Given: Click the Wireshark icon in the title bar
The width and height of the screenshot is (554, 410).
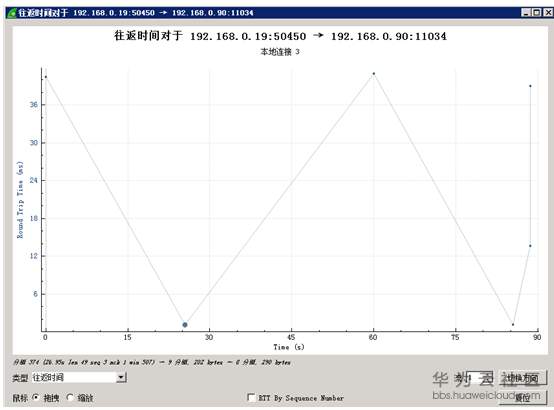Looking at the screenshot, I should (x=12, y=13).
